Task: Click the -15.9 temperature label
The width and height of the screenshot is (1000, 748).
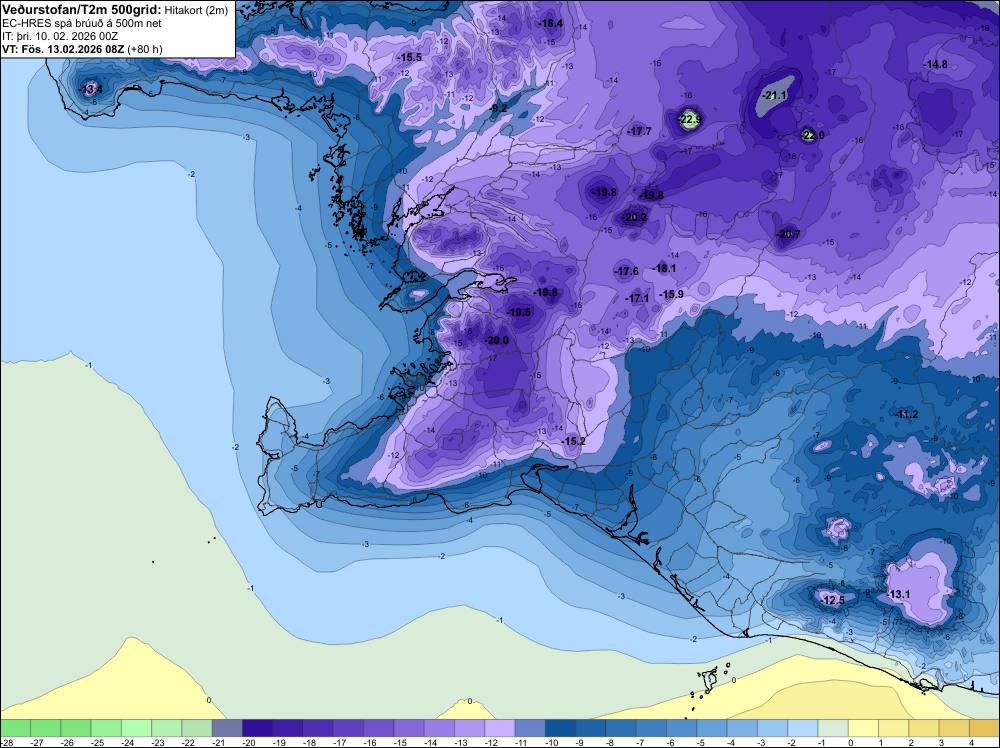Action: click(672, 295)
